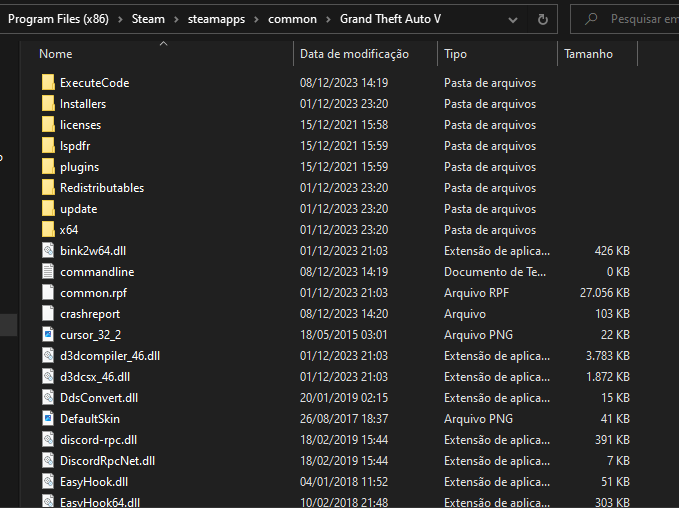The width and height of the screenshot is (679, 508).
Task: Click the d3dcompiler_46.dll file icon
Action: click(48, 356)
